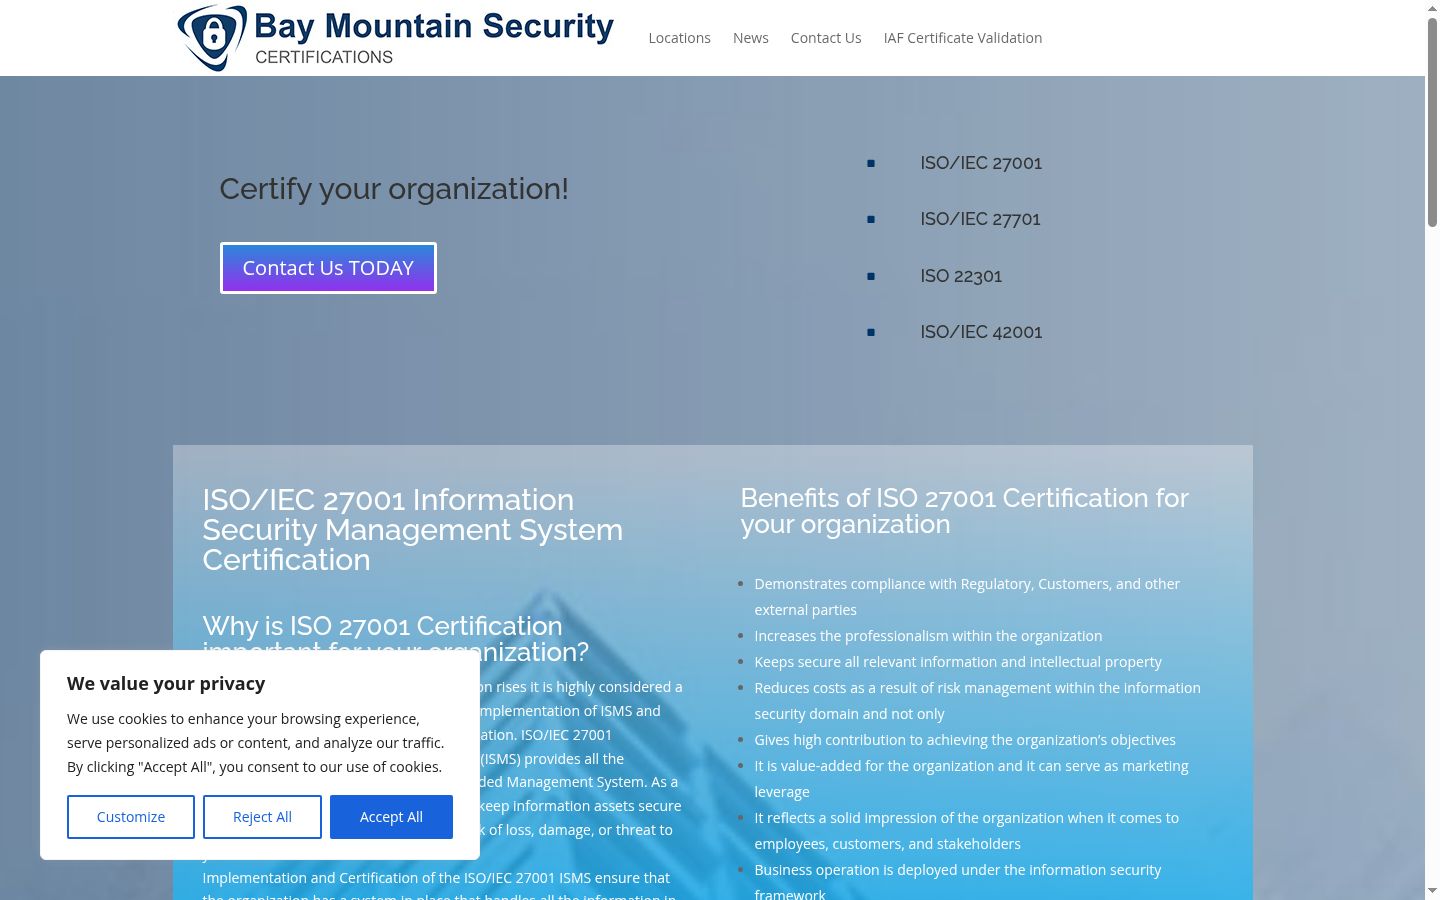Image resolution: width=1440 pixels, height=900 pixels.
Task: Click the 'Certify your organization!' heading
Action: tap(394, 188)
